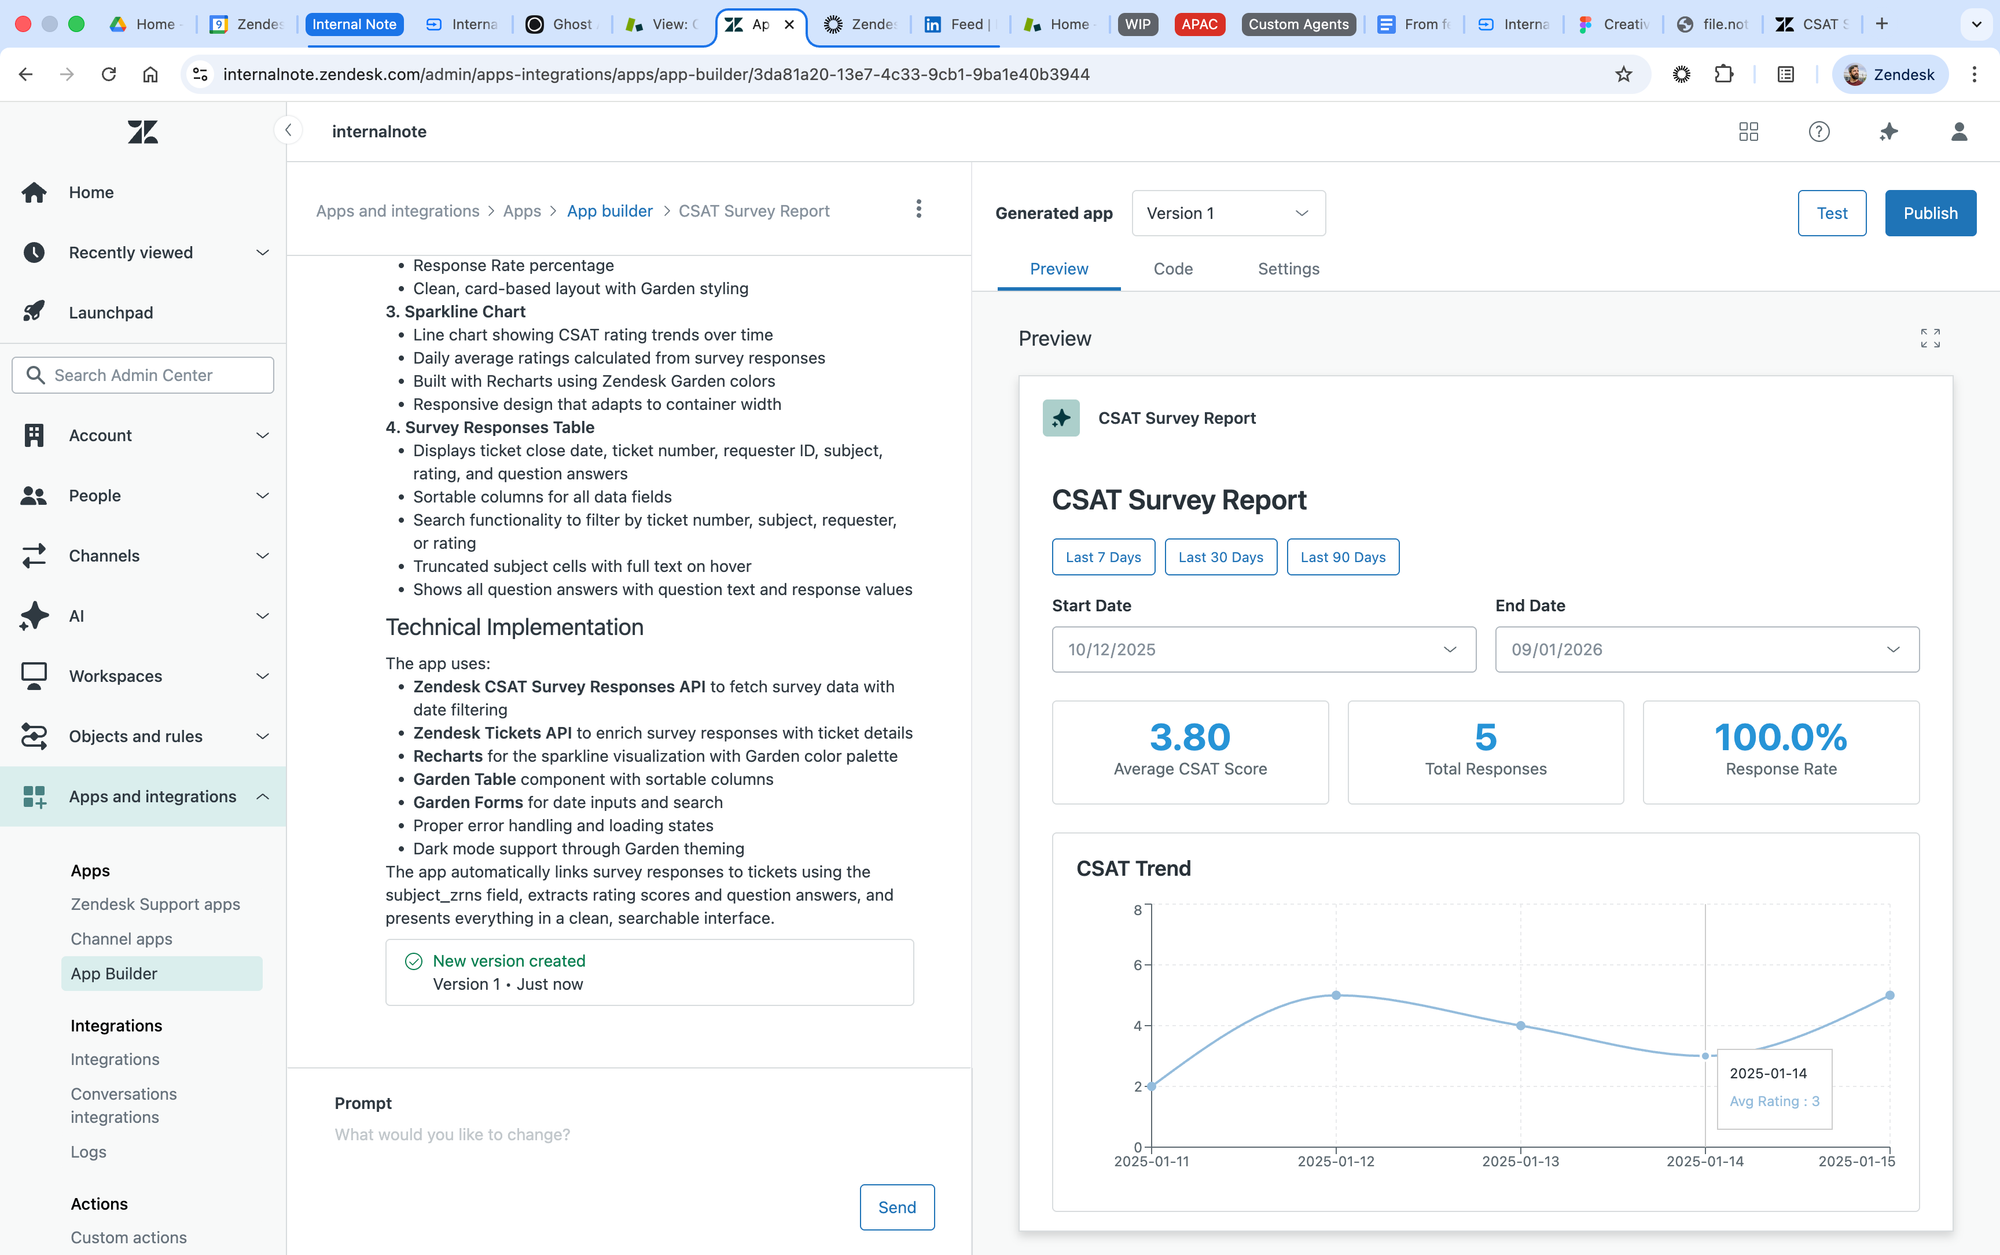The image size is (2000, 1255).
Task: Click the AI sparkle icon in header
Action: (x=1888, y=132)
